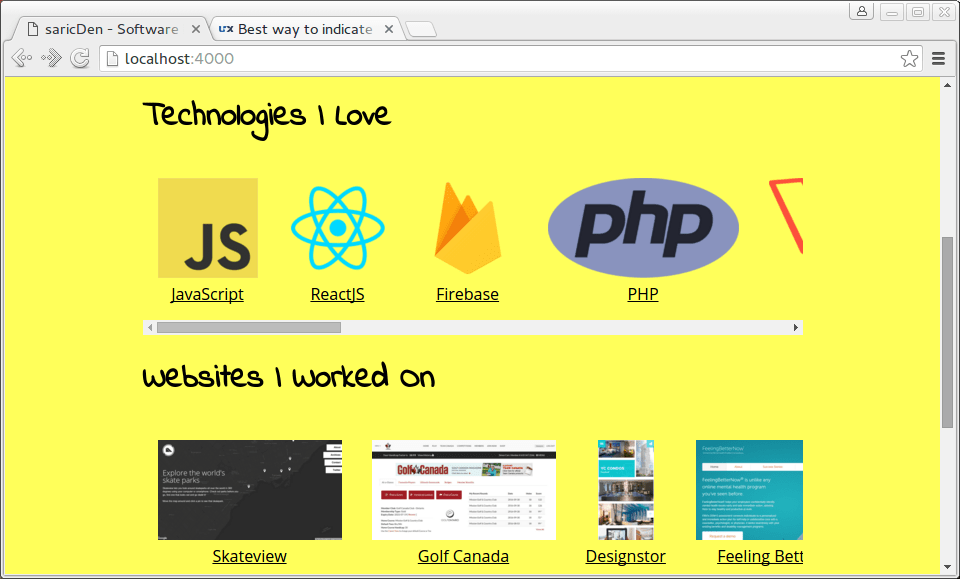
Task: Click the page icon beside the URL
Action: click(112, 58)
